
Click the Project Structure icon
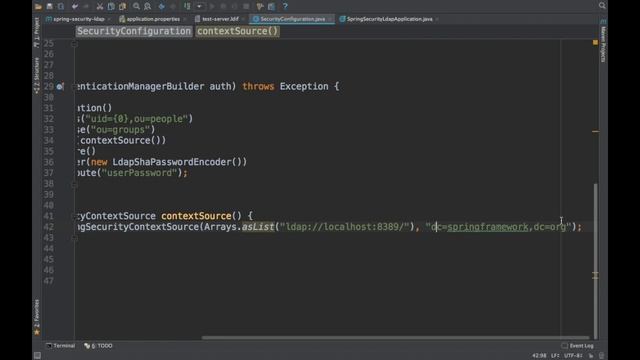(271, 6)
